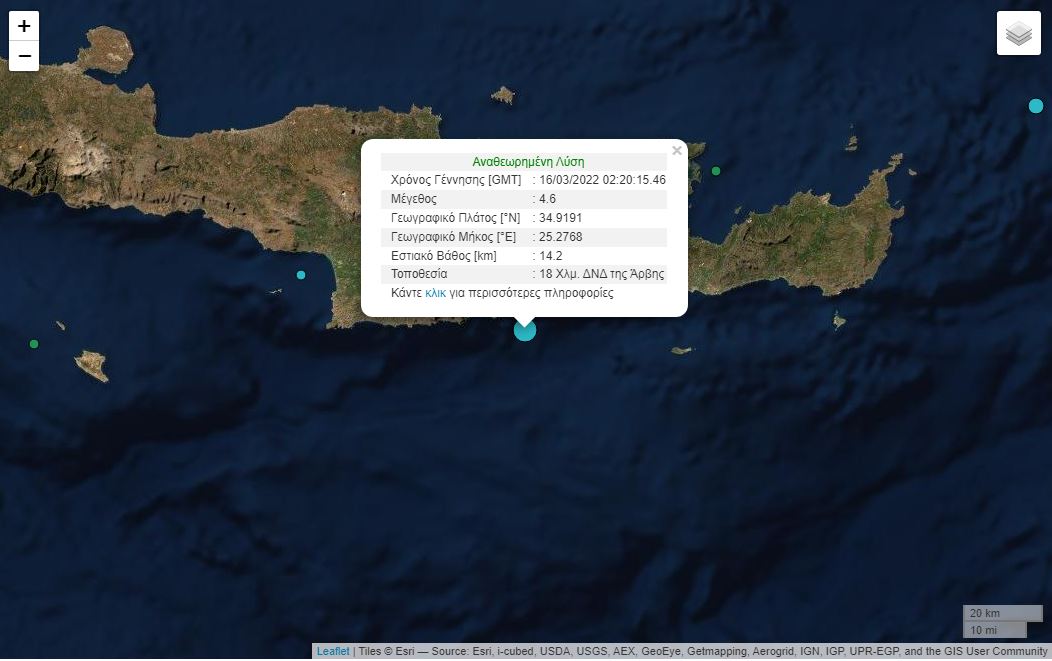Follow the κλικ link for more information
This screenshot has height=661, width=1052.
435,293
